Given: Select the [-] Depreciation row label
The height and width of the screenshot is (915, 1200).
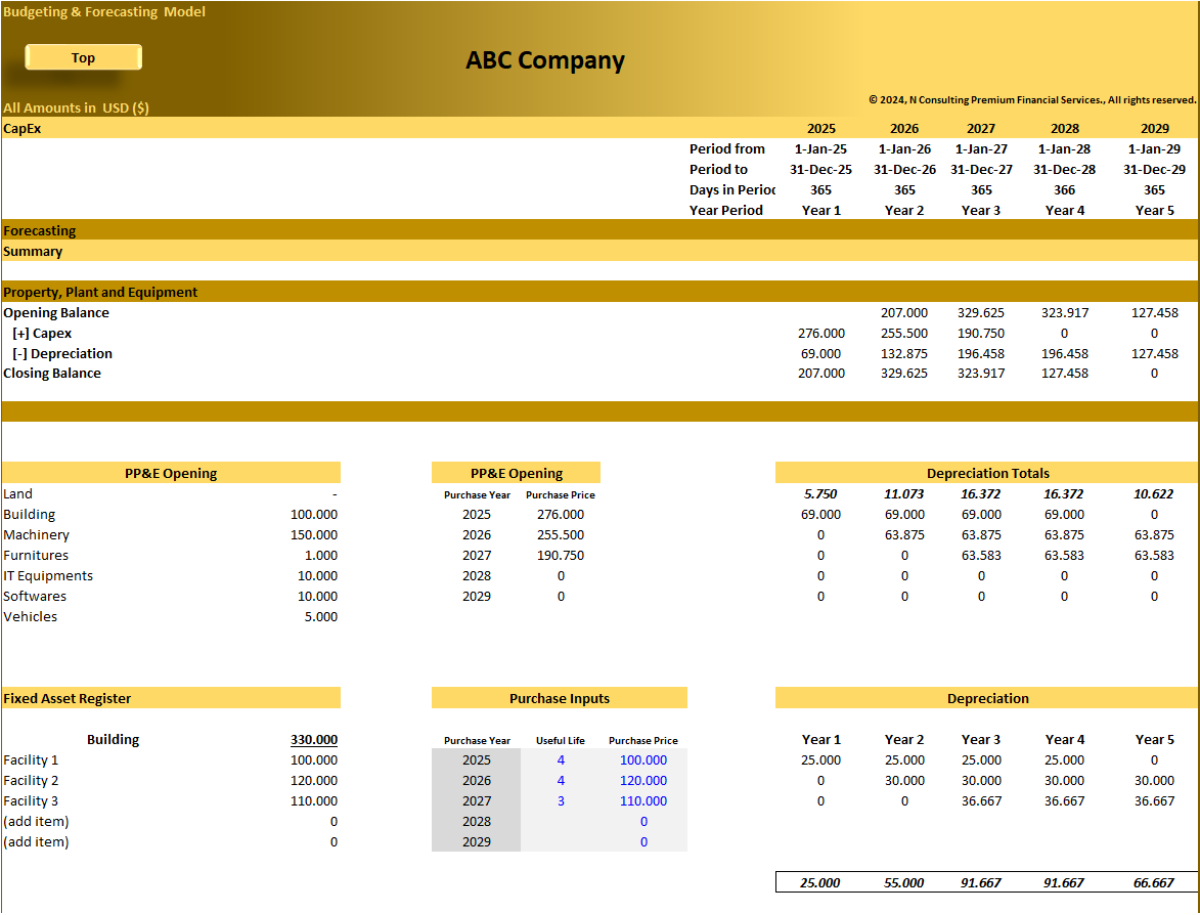Looking at the screenshot, I should click(62, 353).
